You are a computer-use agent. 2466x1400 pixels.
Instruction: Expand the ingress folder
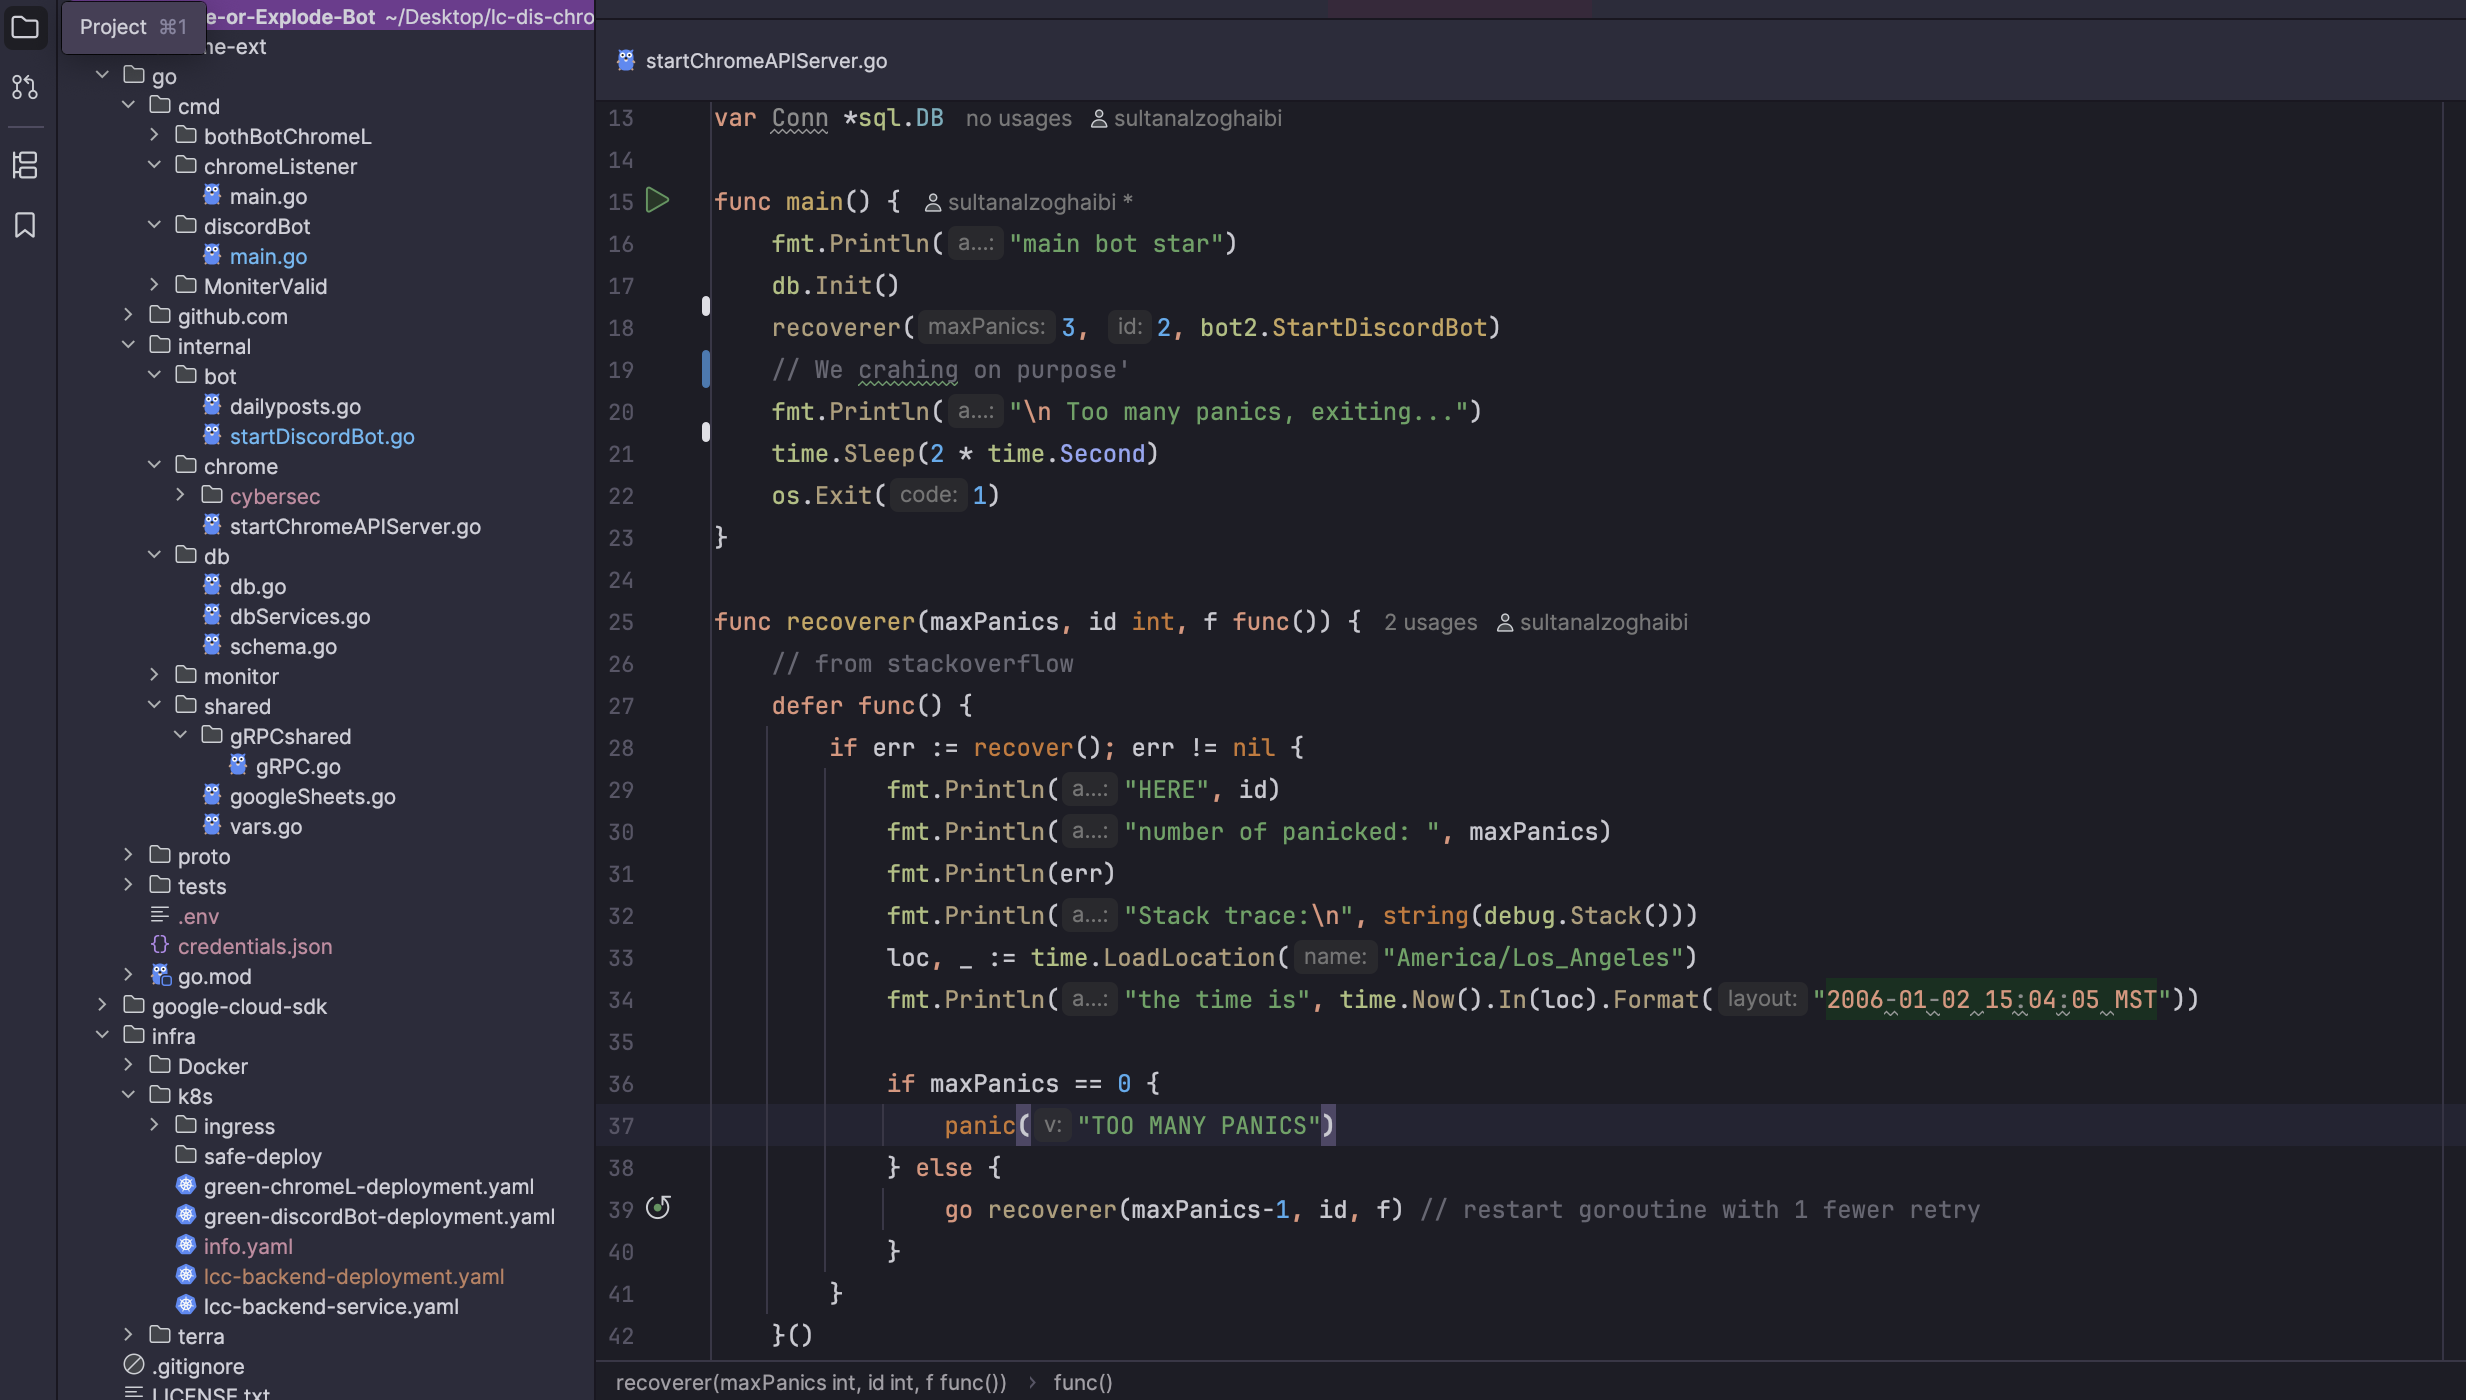tap(154, 1125)
